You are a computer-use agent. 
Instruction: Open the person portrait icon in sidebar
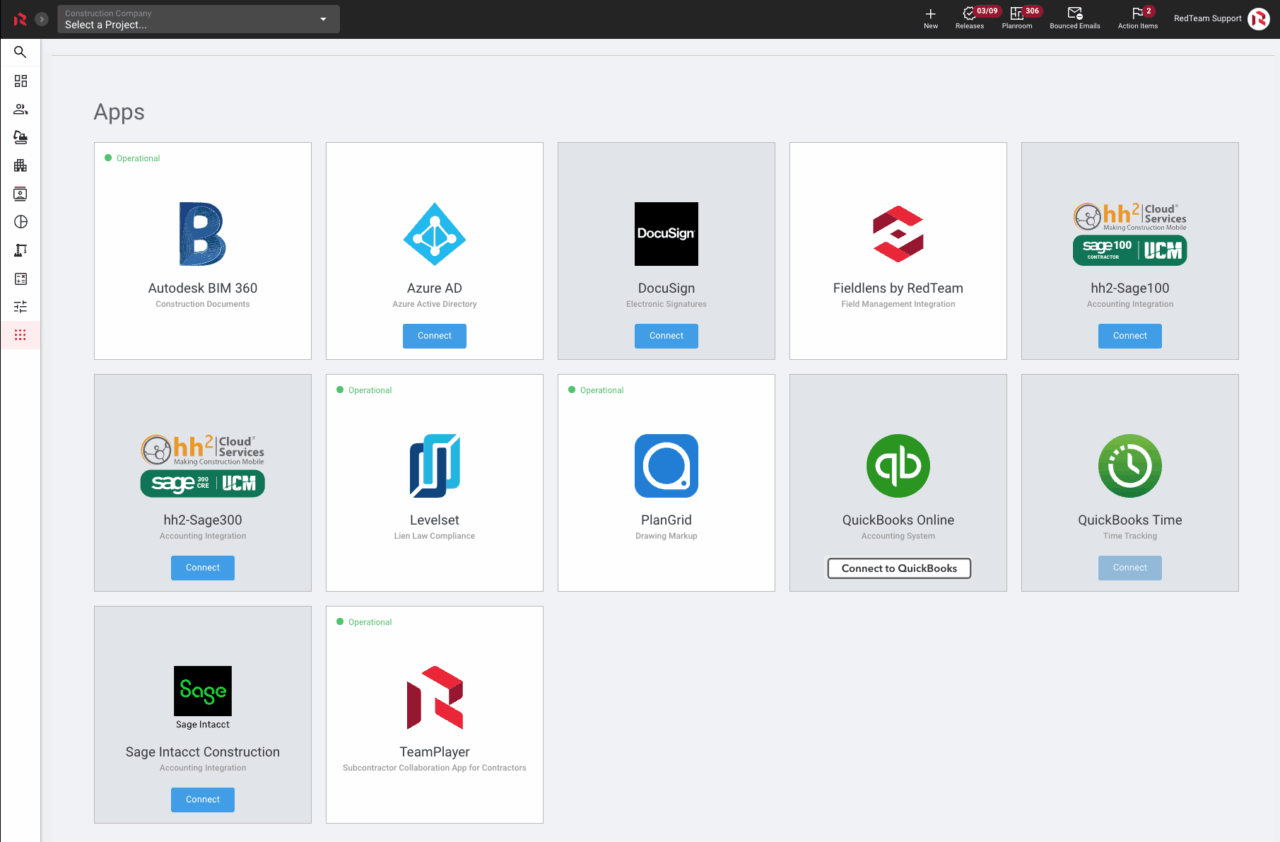[x=20, y=194]
